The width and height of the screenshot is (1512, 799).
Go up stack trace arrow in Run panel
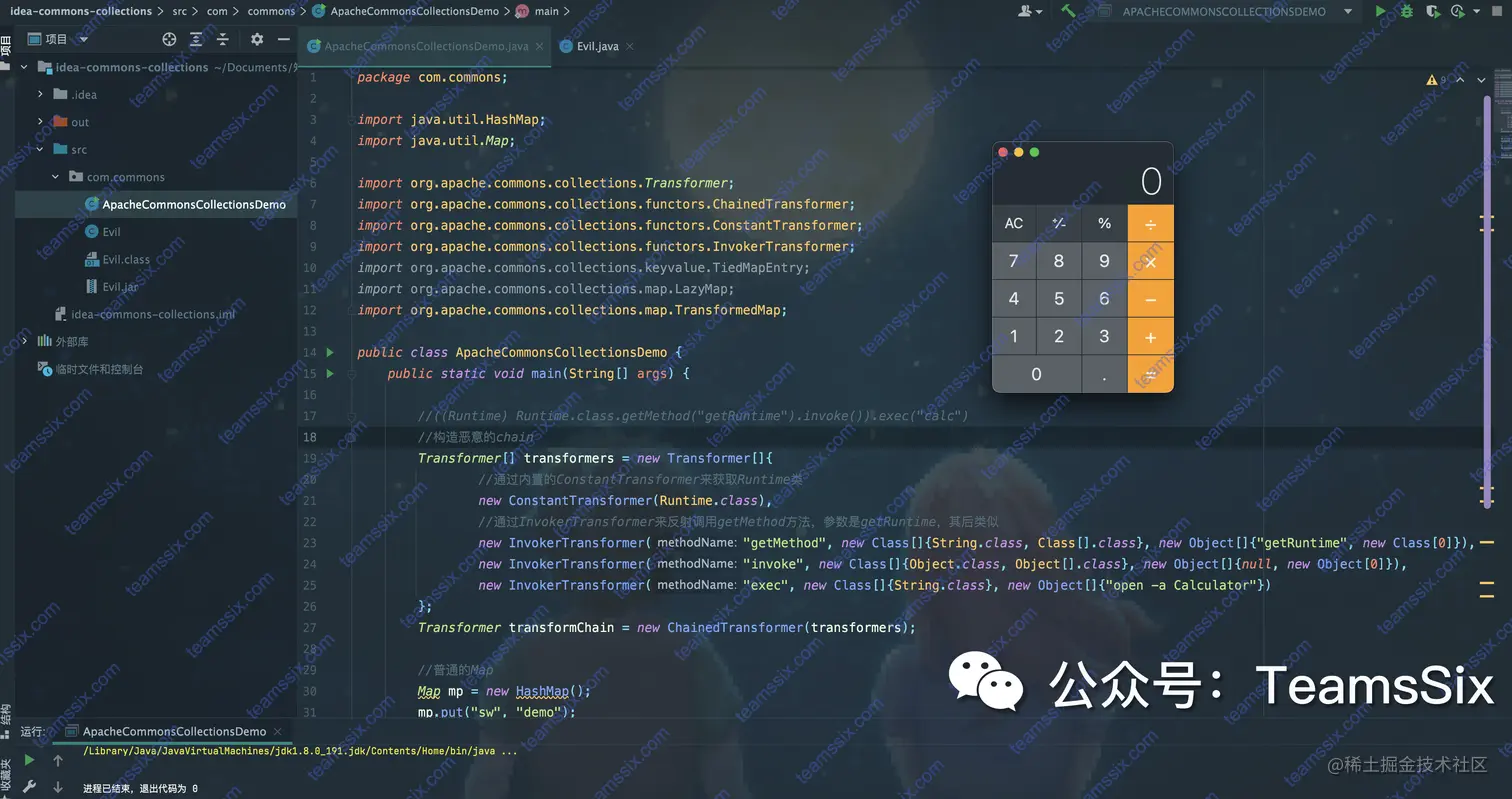tap(57, 760)
